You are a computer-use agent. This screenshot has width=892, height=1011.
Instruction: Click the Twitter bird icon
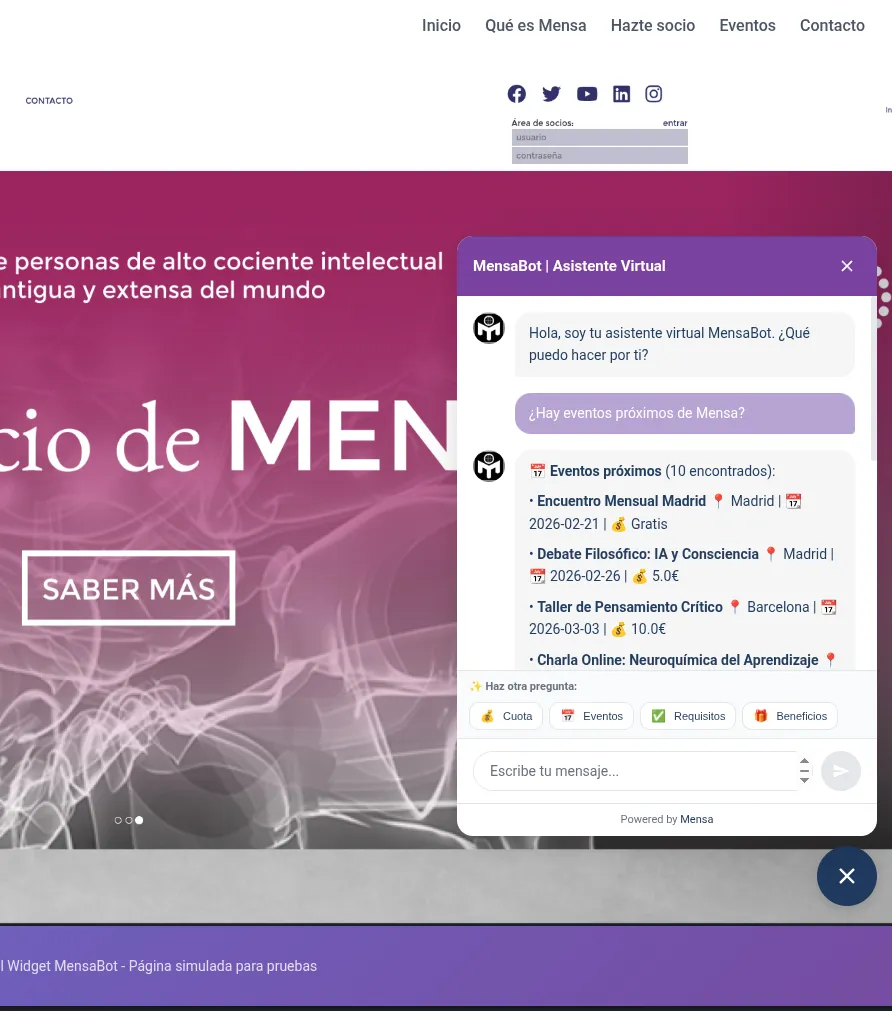coord(551,93)
